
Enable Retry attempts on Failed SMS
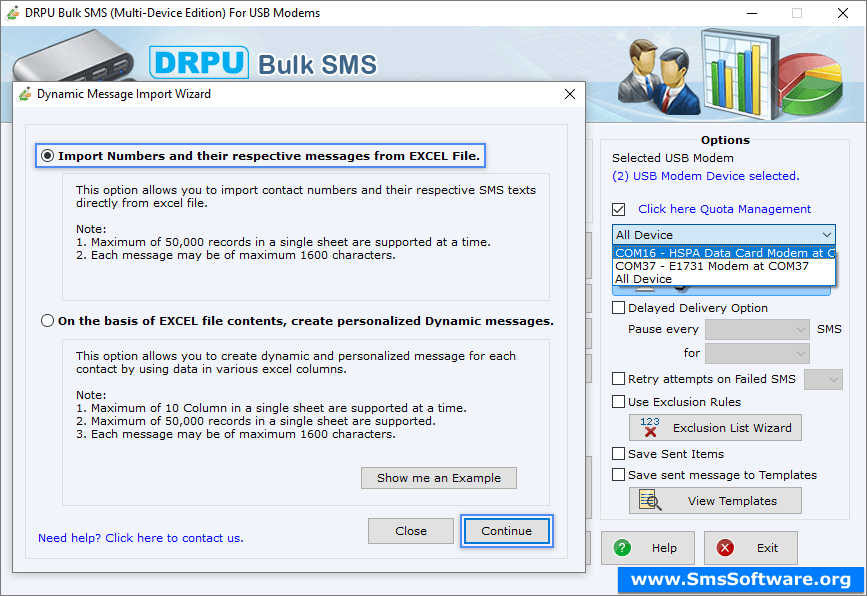click(619, 379)
